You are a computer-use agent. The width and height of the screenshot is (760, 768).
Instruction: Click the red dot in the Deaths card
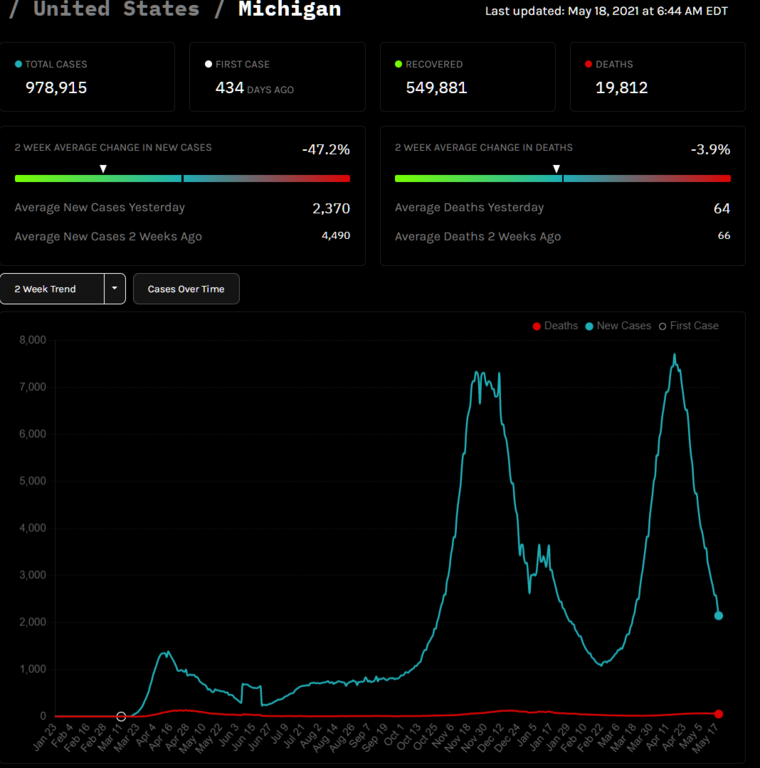(x=589, y=65)
